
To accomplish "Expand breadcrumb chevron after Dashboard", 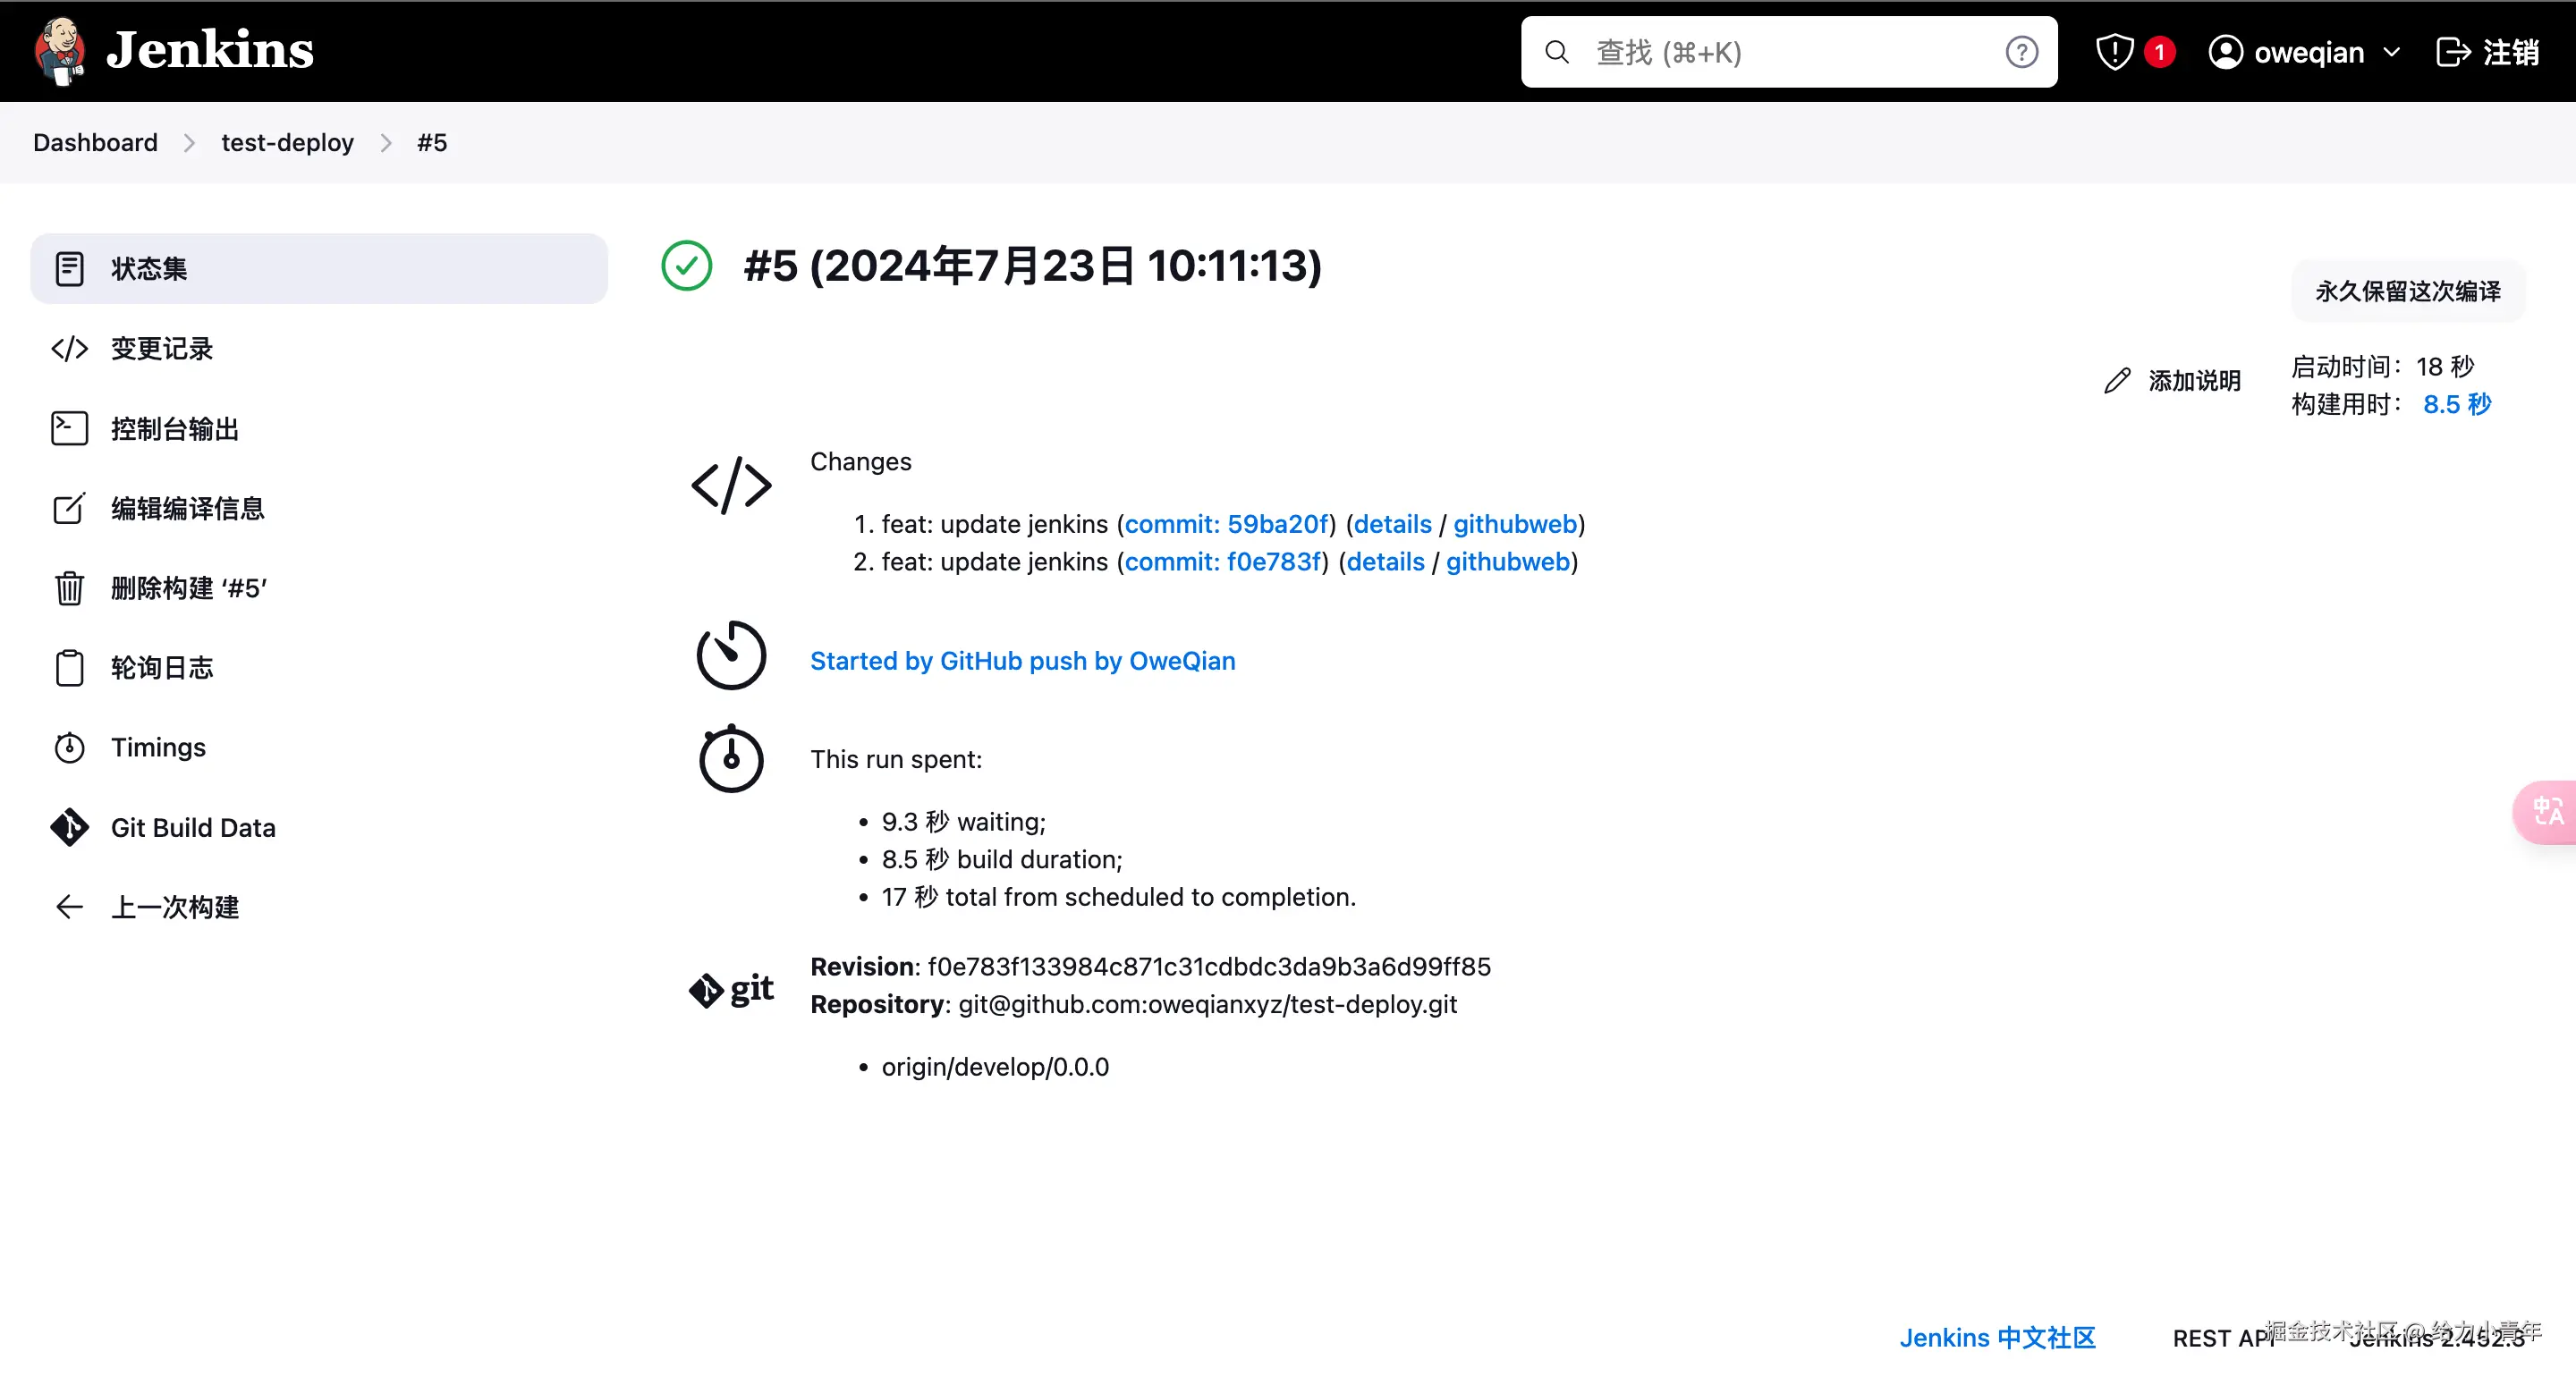I will click(x=189, y=143).
